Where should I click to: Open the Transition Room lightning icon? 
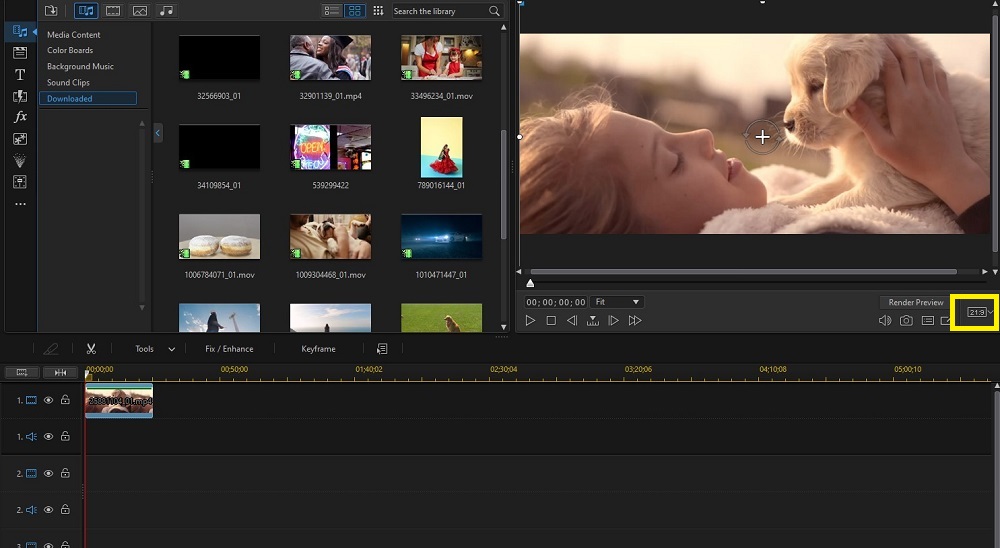click(20, 96)
